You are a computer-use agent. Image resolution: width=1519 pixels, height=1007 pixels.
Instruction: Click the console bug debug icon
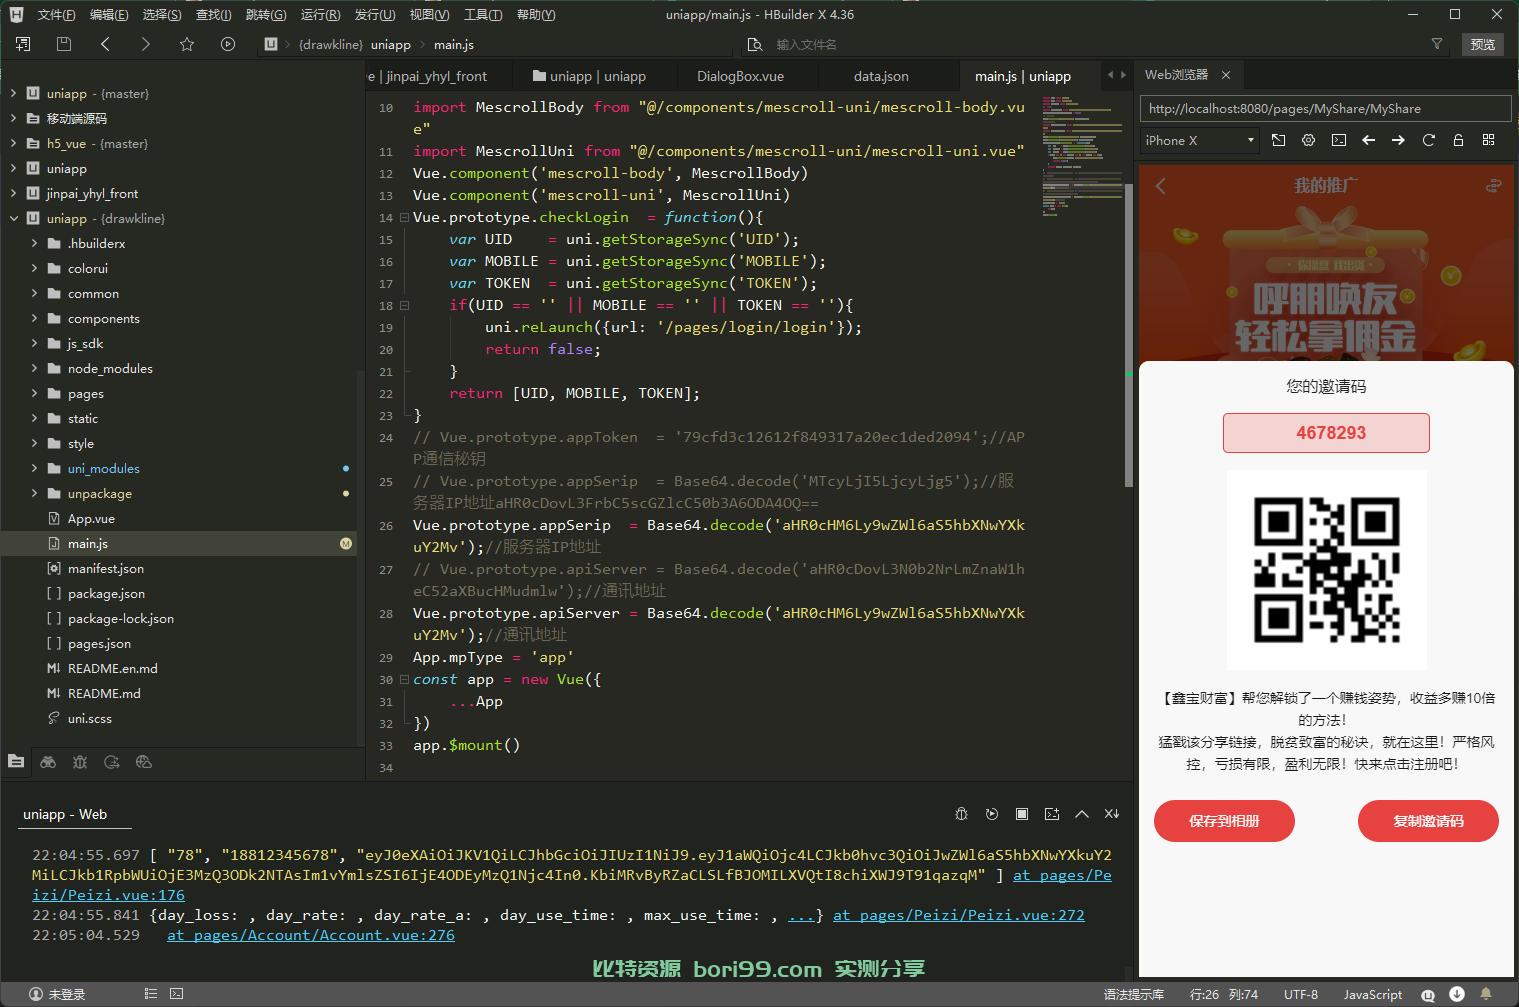click(x=961, y=814)
